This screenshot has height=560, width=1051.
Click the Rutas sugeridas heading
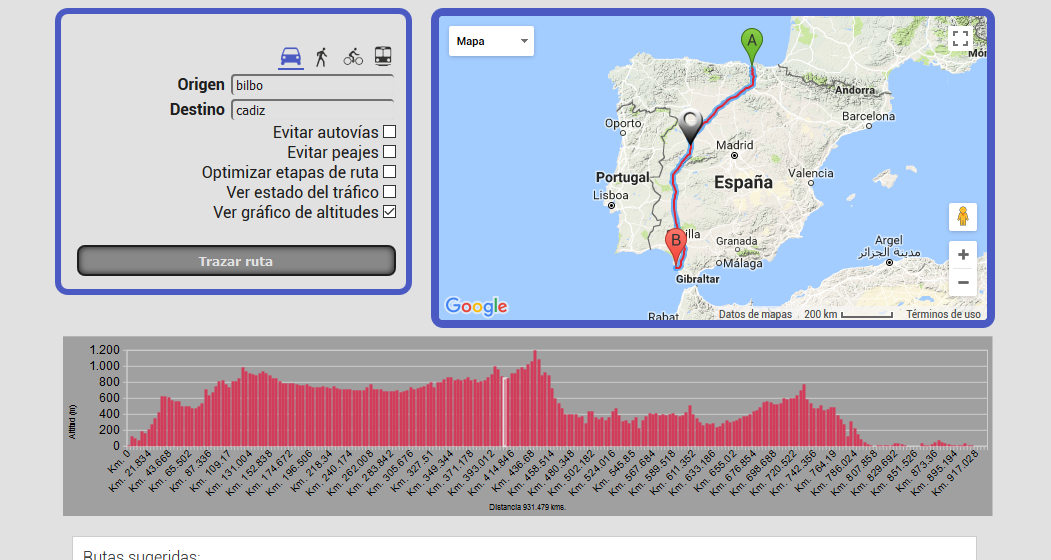click(x=141, y=555)
